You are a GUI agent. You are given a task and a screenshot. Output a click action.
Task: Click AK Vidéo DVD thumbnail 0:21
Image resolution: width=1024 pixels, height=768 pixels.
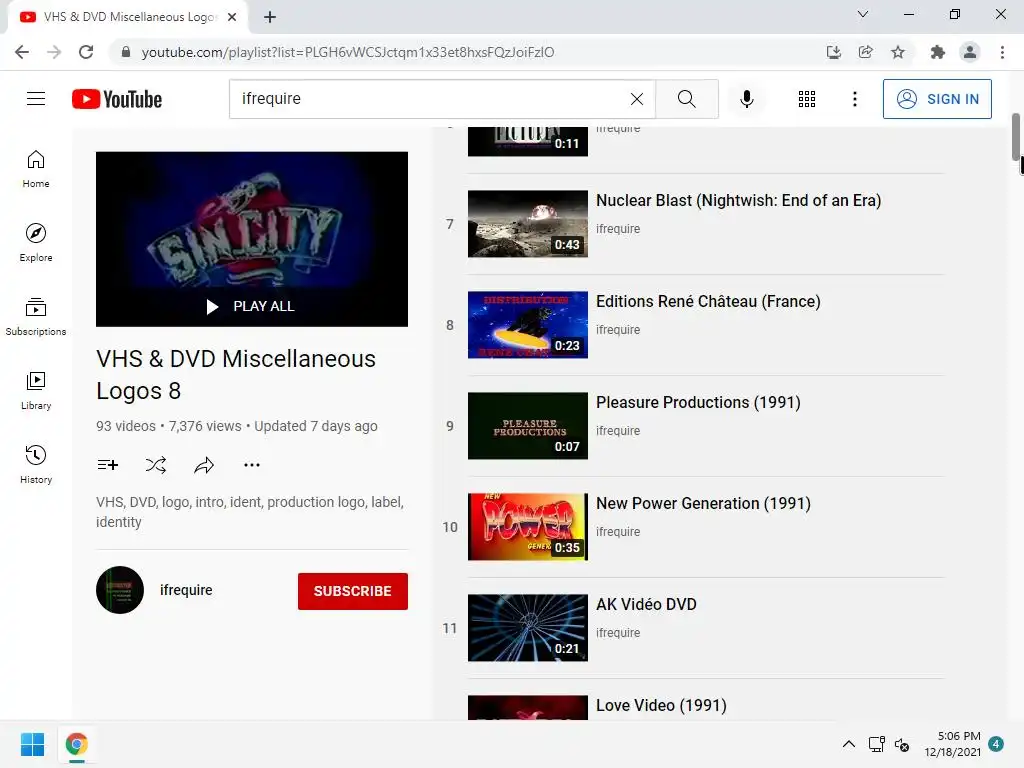tap(528, 628)
